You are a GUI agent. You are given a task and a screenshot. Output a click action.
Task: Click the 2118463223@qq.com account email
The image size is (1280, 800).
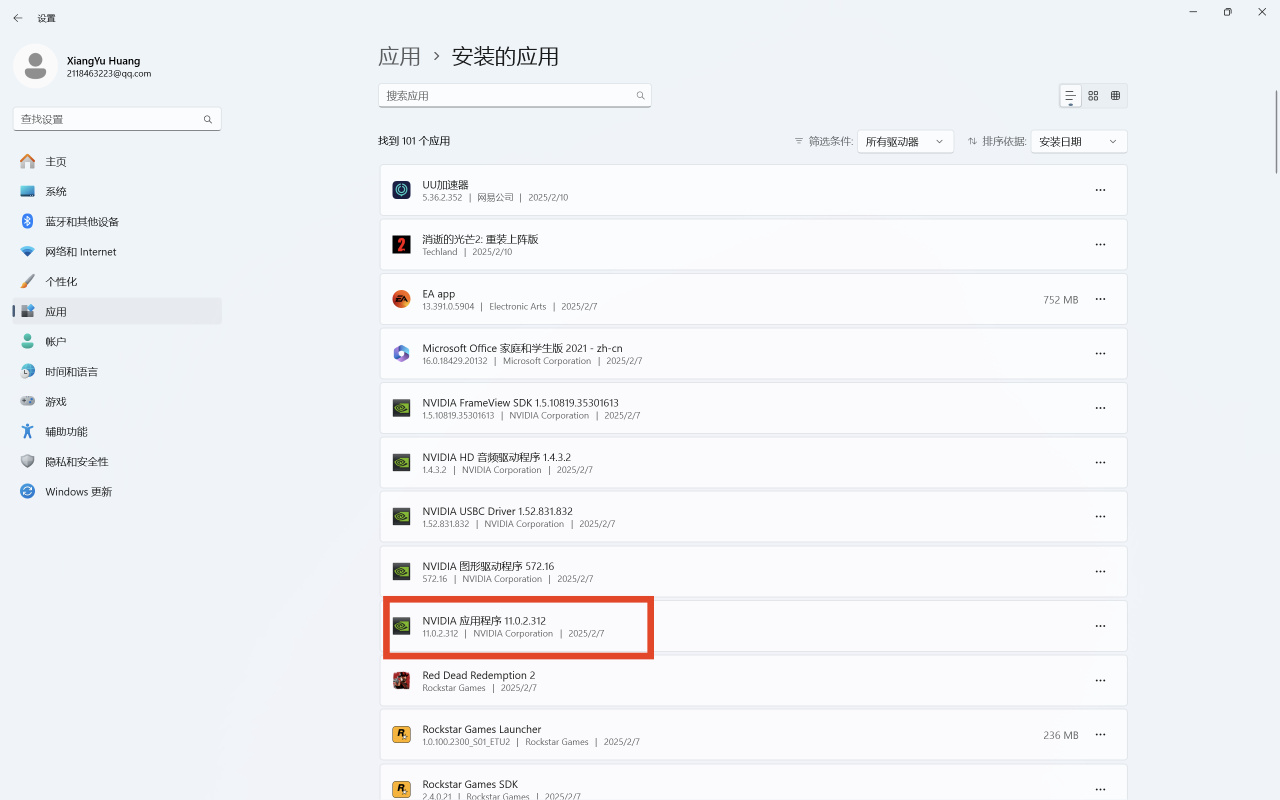pyautogui.click(x=109, y=74)
